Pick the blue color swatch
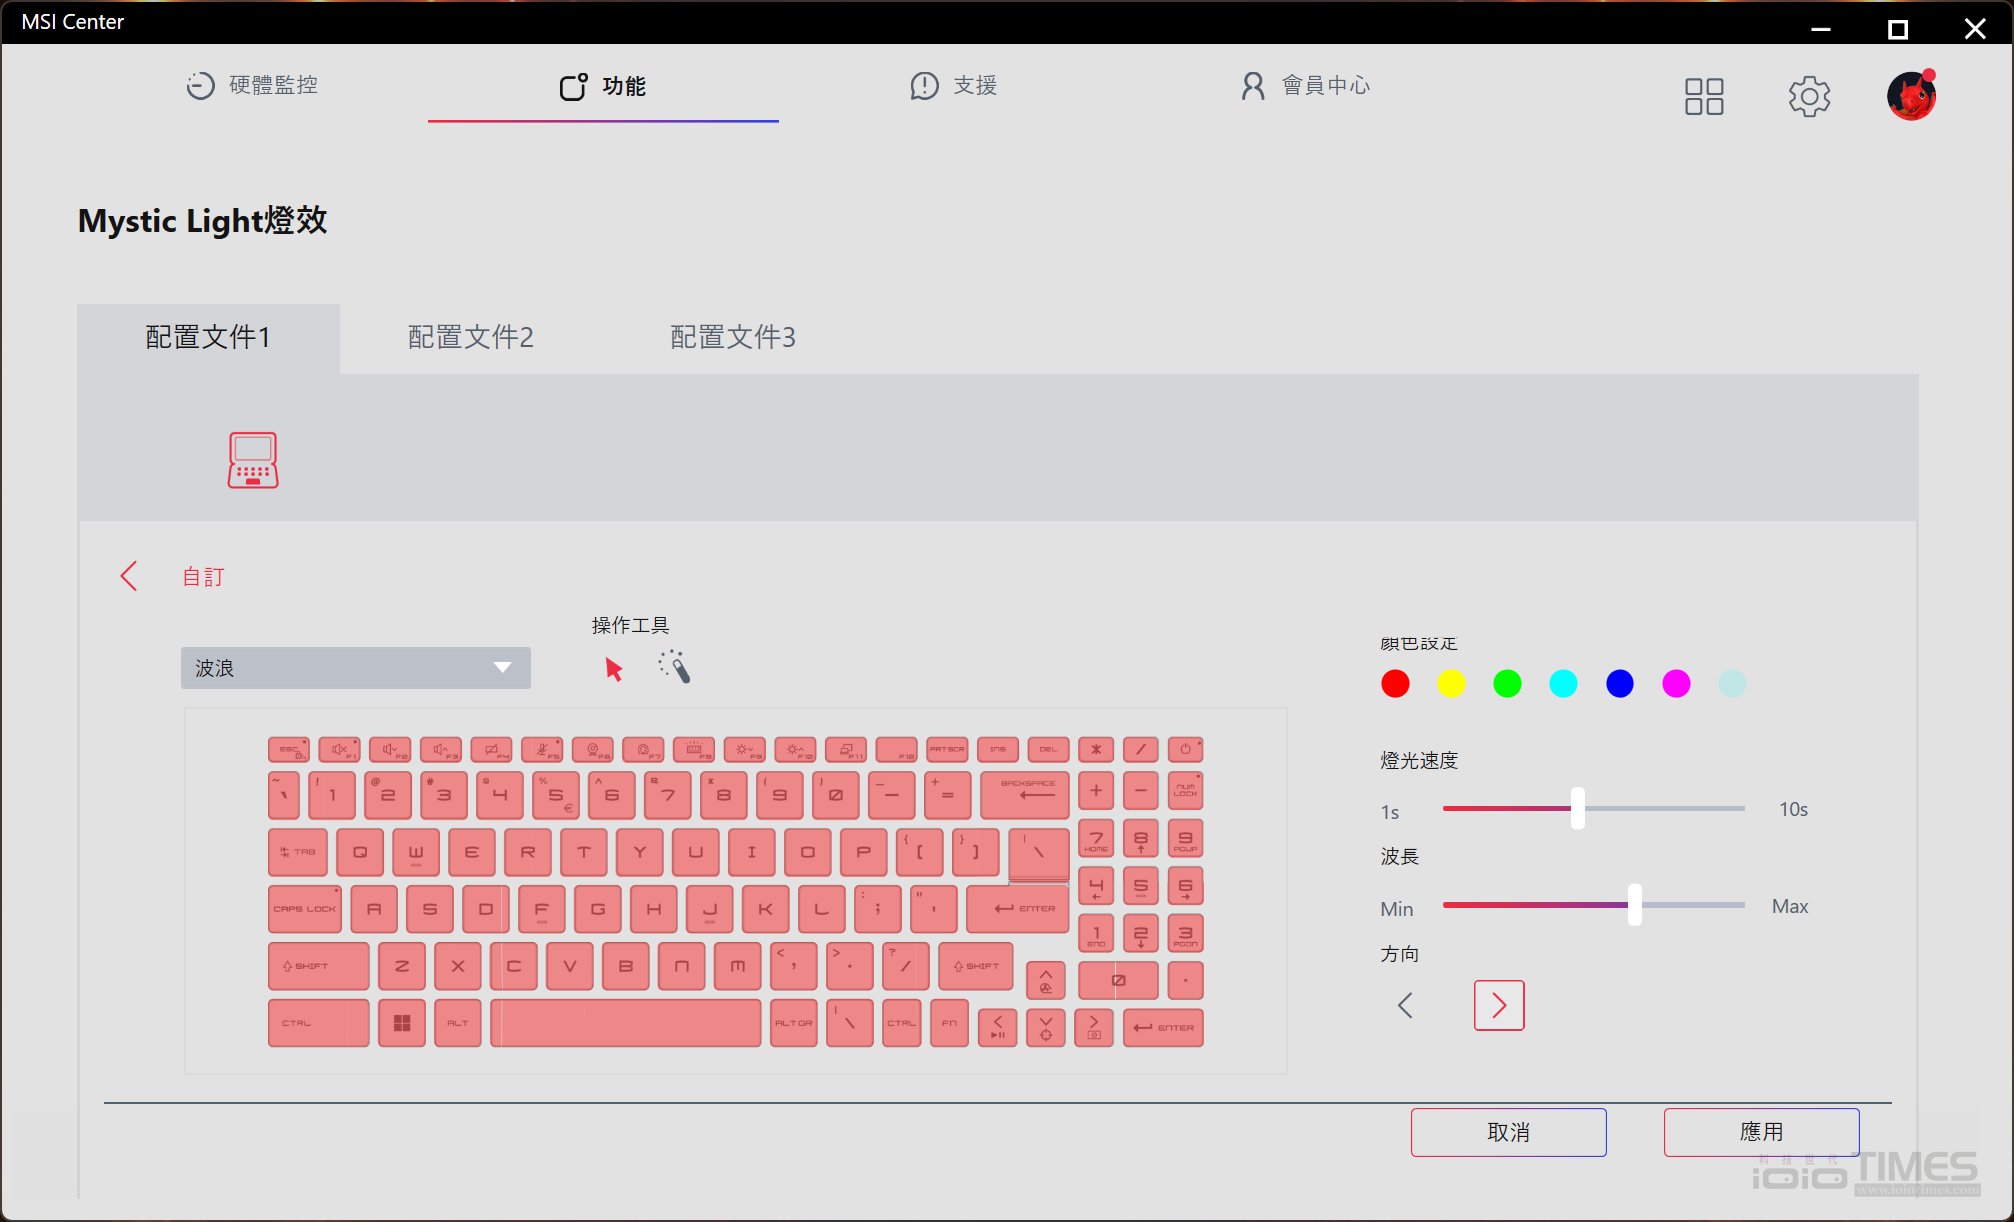This screenshot has width=2014, height=1222. click(1620, 684)
